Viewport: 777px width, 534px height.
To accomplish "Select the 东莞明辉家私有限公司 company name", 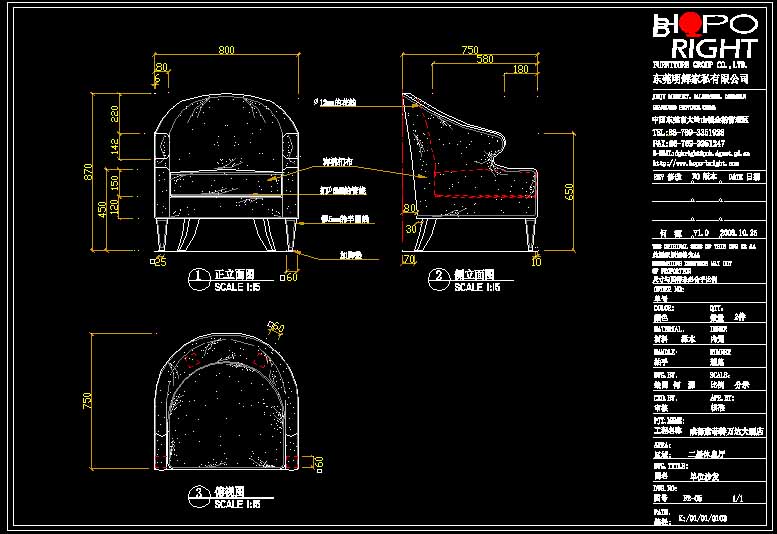I will 701,79.
